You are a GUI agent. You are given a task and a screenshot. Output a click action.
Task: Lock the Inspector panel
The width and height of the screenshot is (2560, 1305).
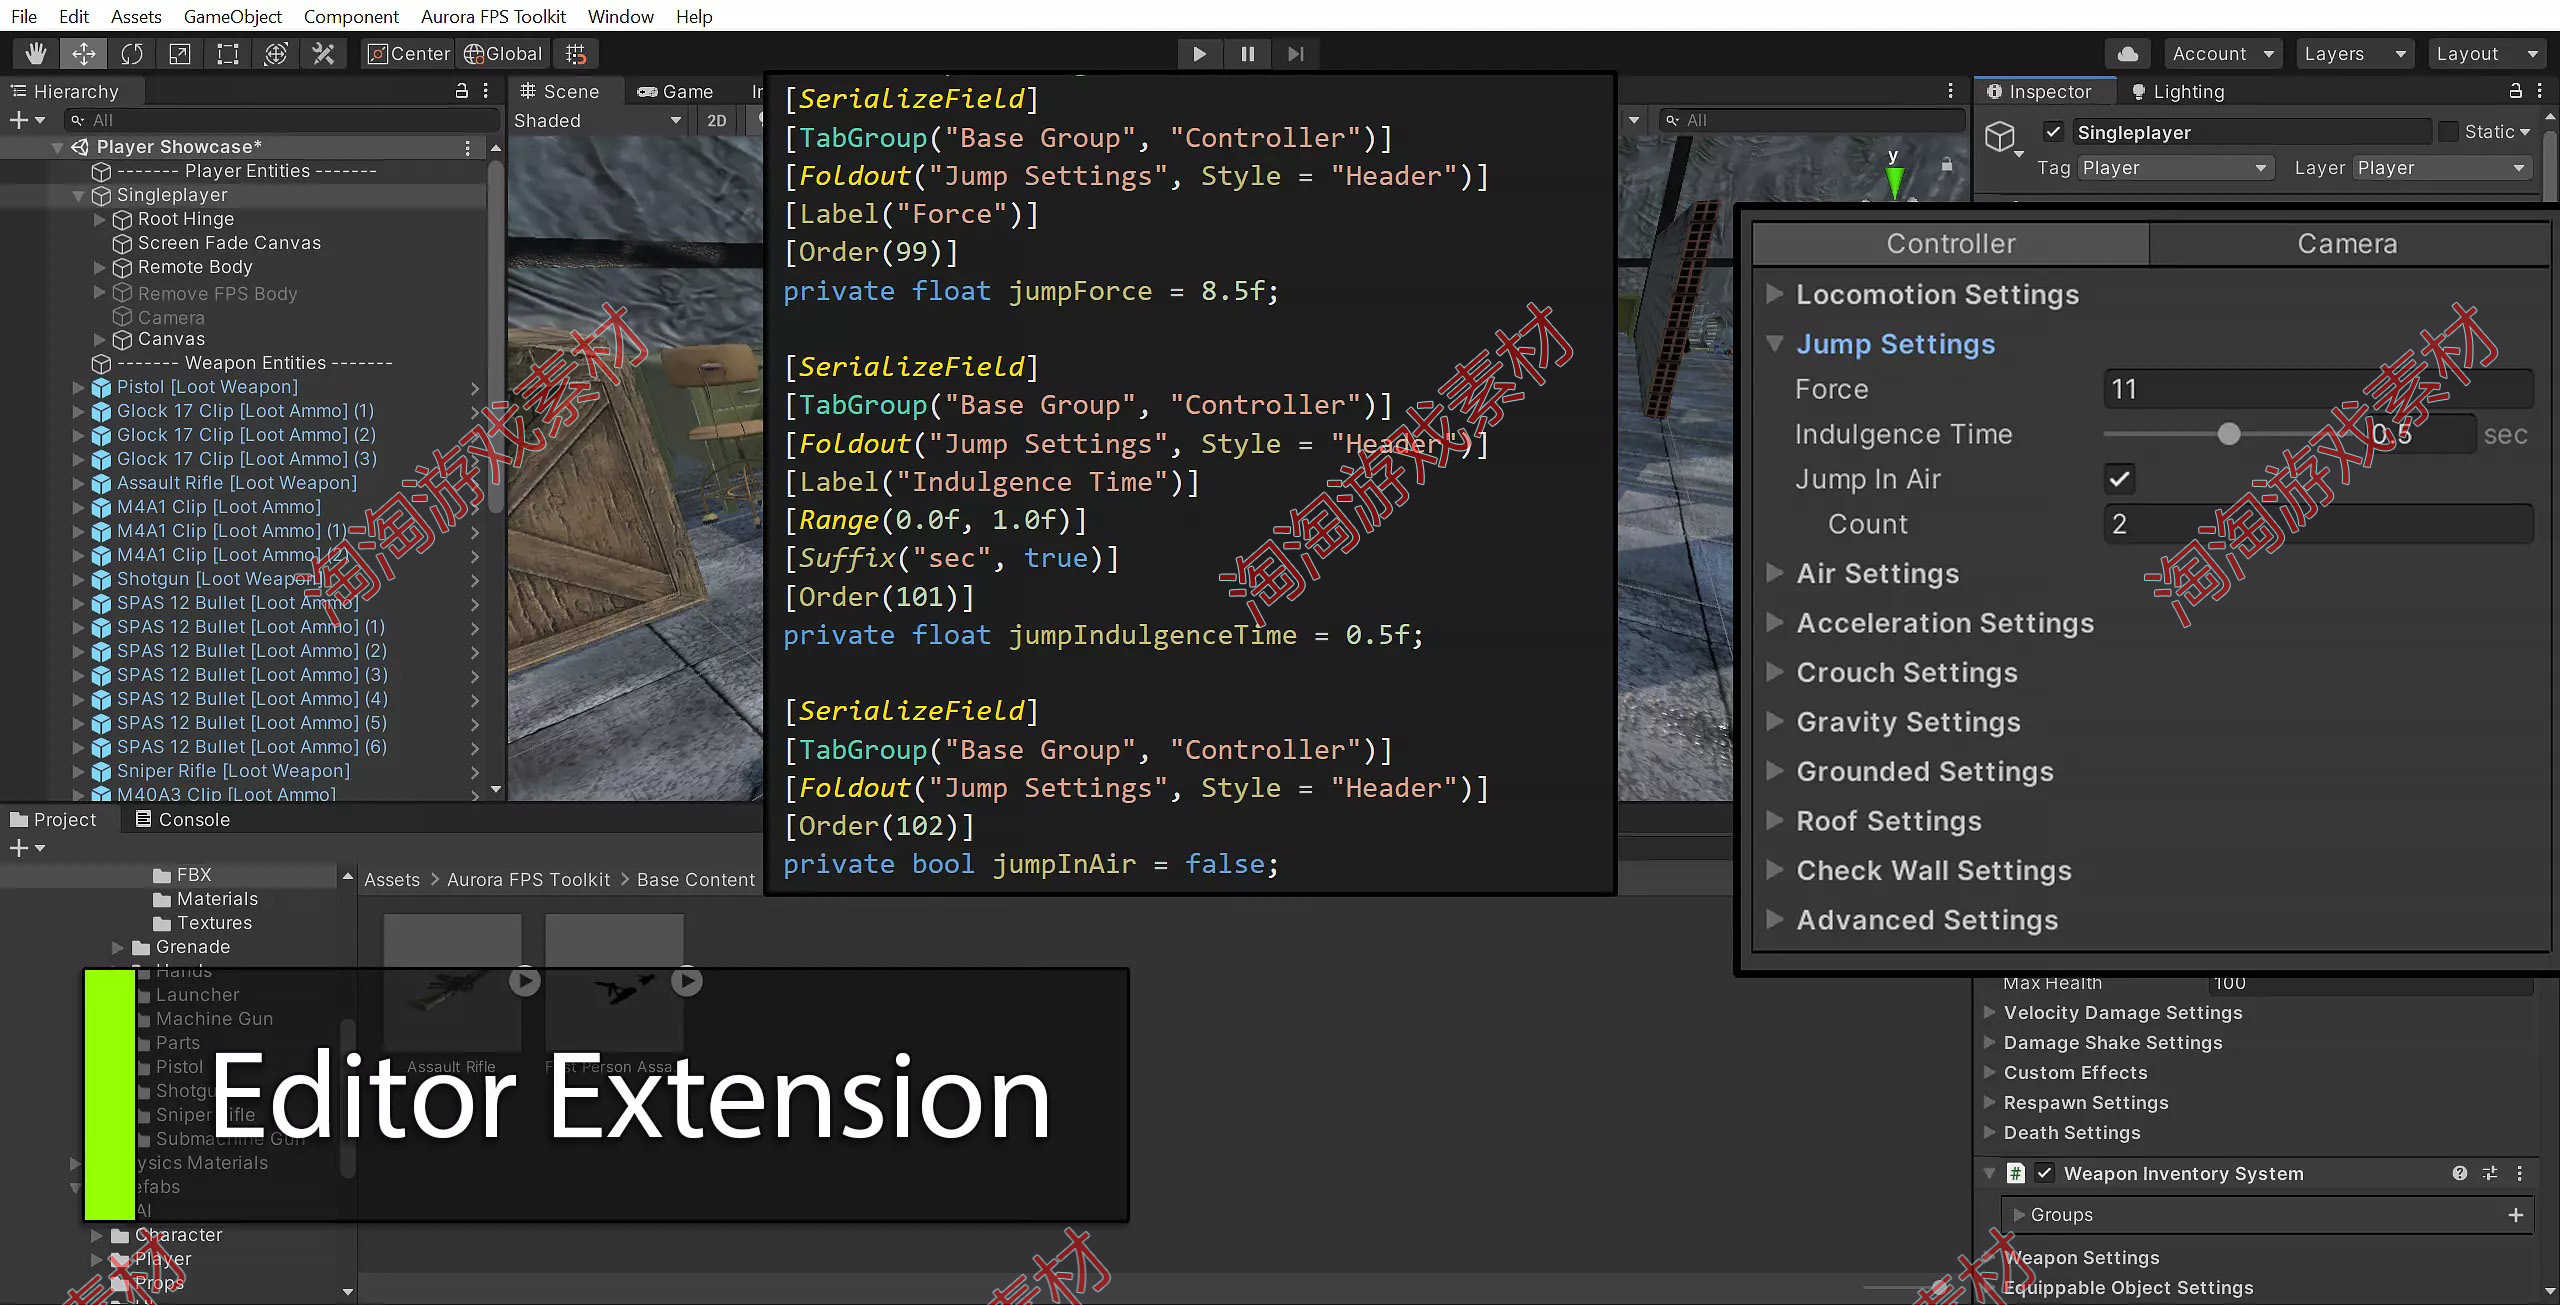(2515, 91)
